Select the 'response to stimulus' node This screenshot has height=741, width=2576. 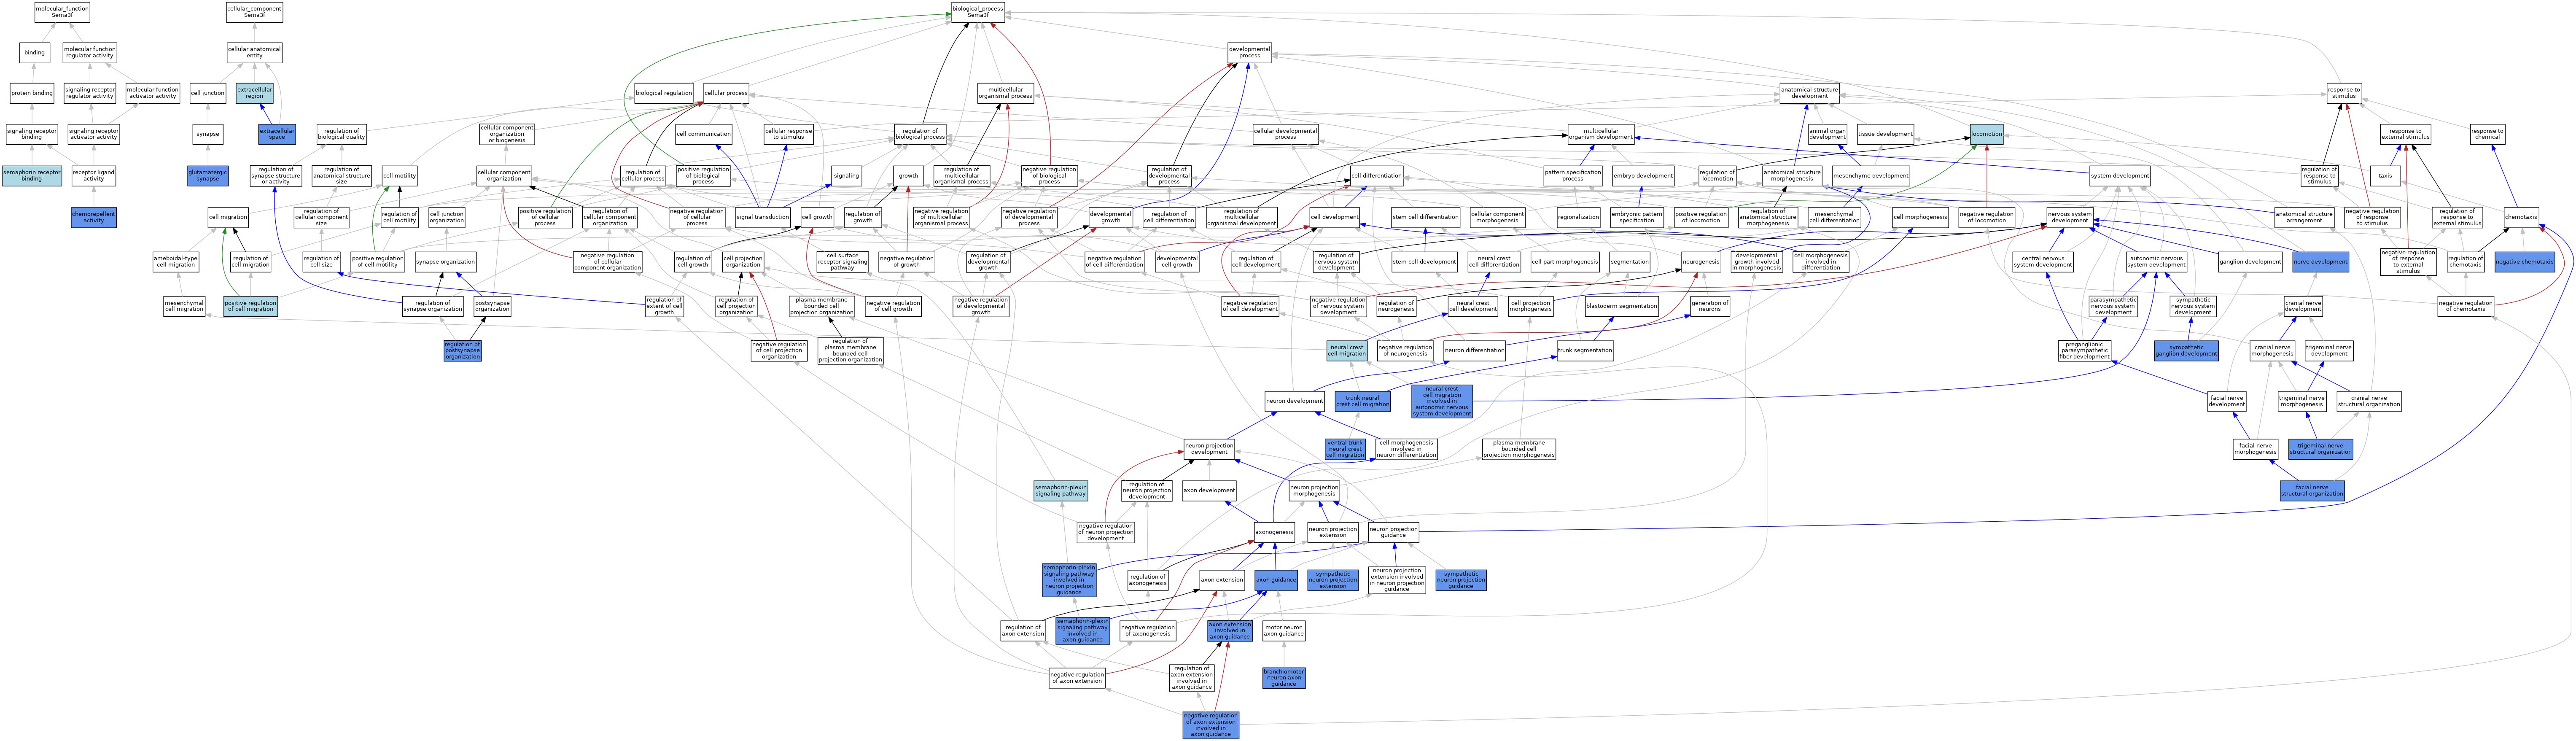[x=2344, y=93]
